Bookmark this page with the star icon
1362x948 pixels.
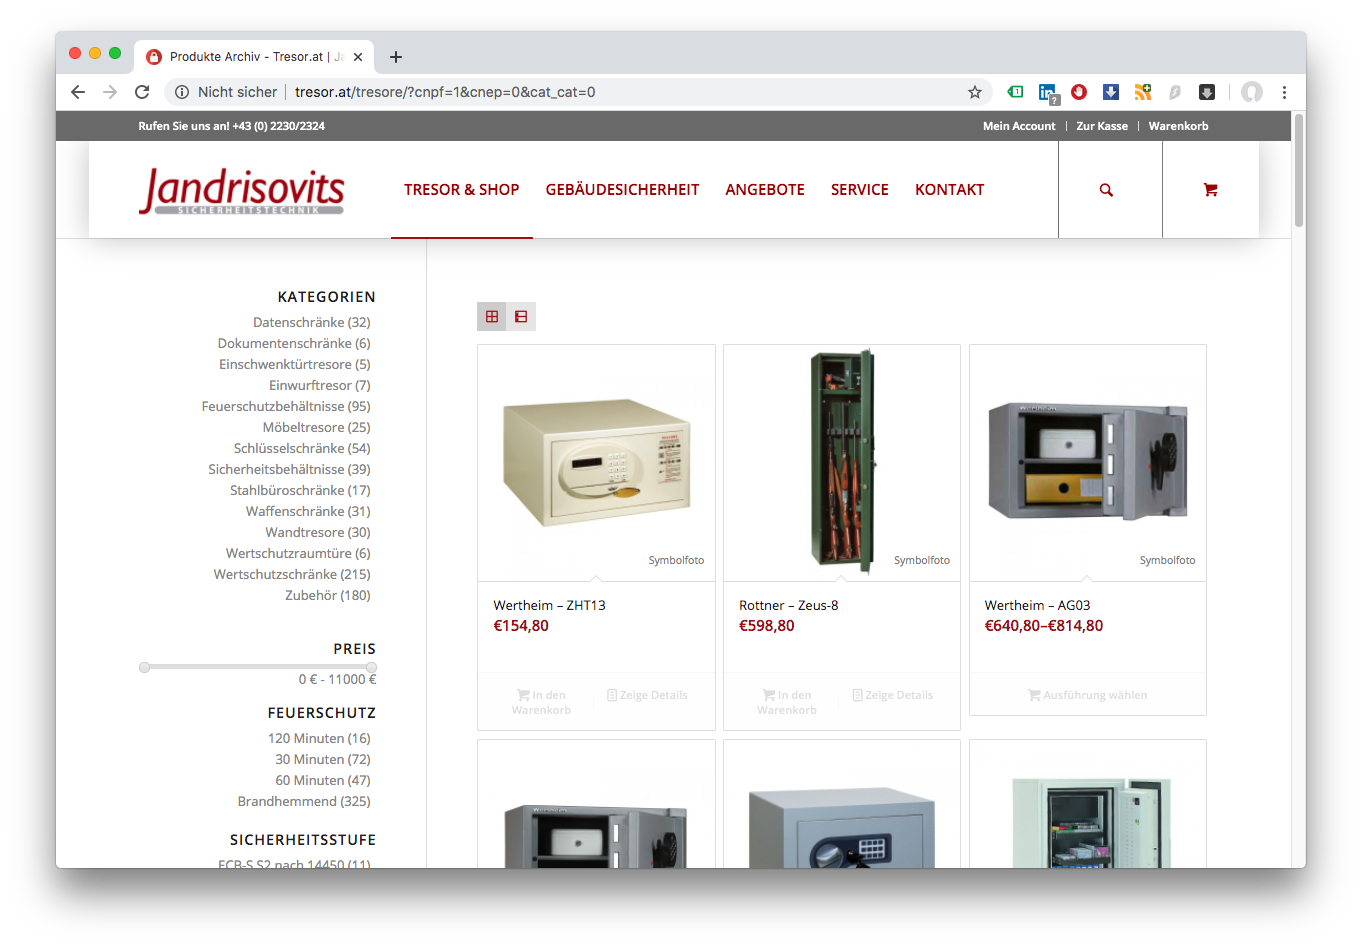tap(975, 92)
